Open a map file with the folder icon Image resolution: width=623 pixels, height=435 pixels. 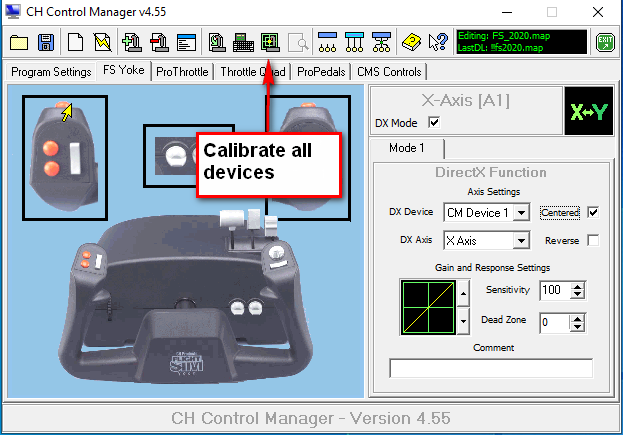tap(20, 42)
